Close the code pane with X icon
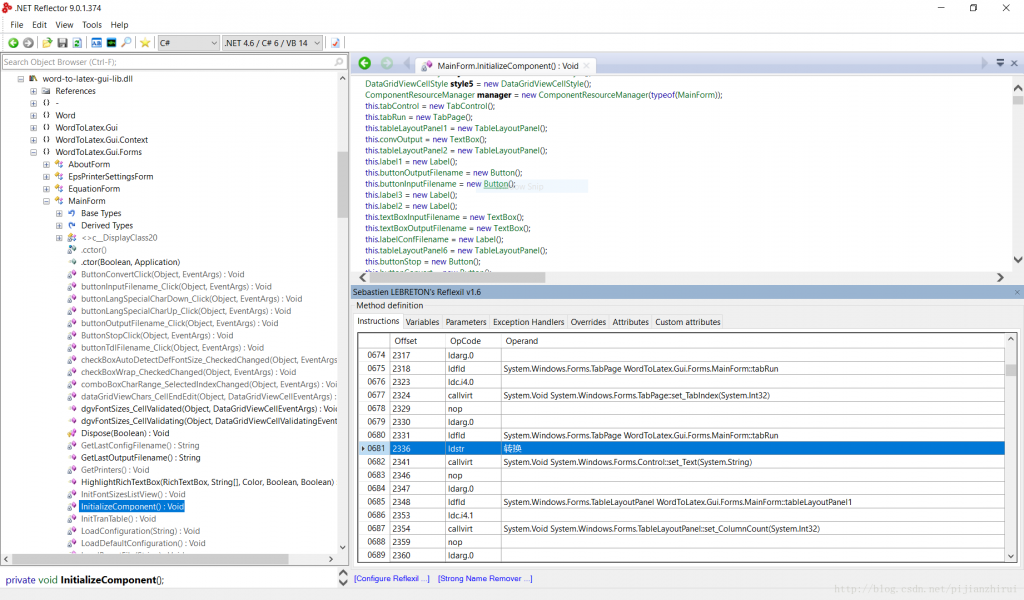 click(x=1014, y=63)
